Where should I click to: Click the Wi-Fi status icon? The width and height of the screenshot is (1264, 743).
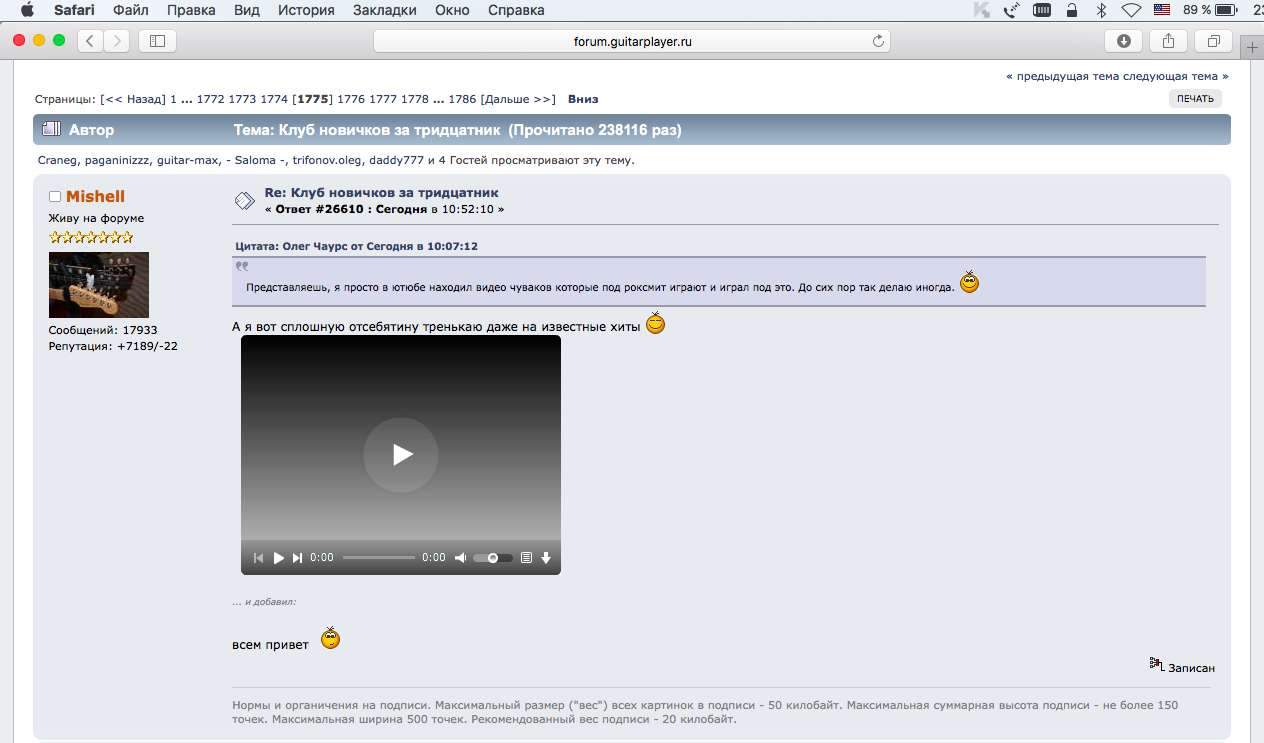tap(1131, 10)
